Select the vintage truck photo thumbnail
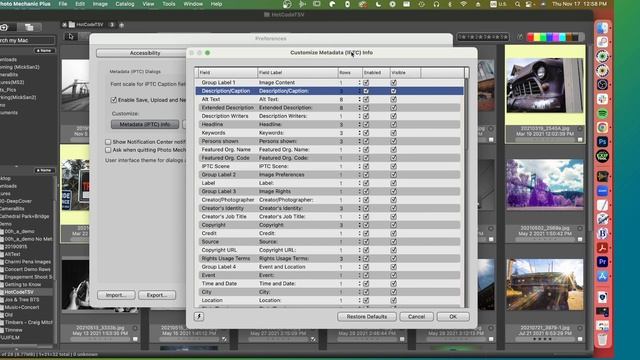The width and height of the screenshot is (640, 360). (x=545, y=85)
